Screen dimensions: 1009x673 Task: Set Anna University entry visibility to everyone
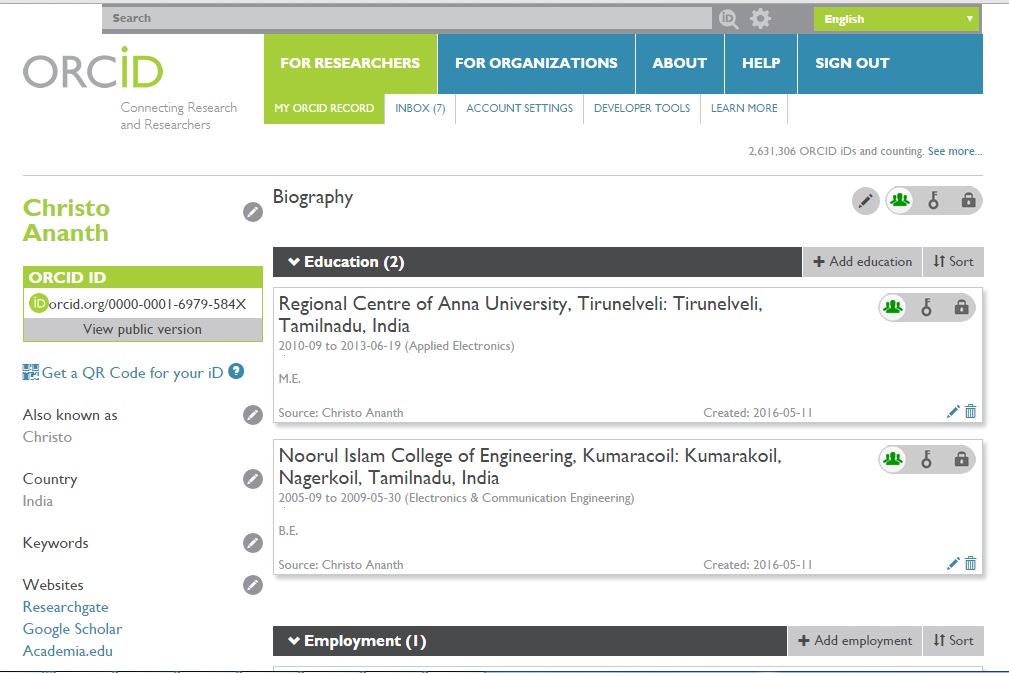pos(893,308)
